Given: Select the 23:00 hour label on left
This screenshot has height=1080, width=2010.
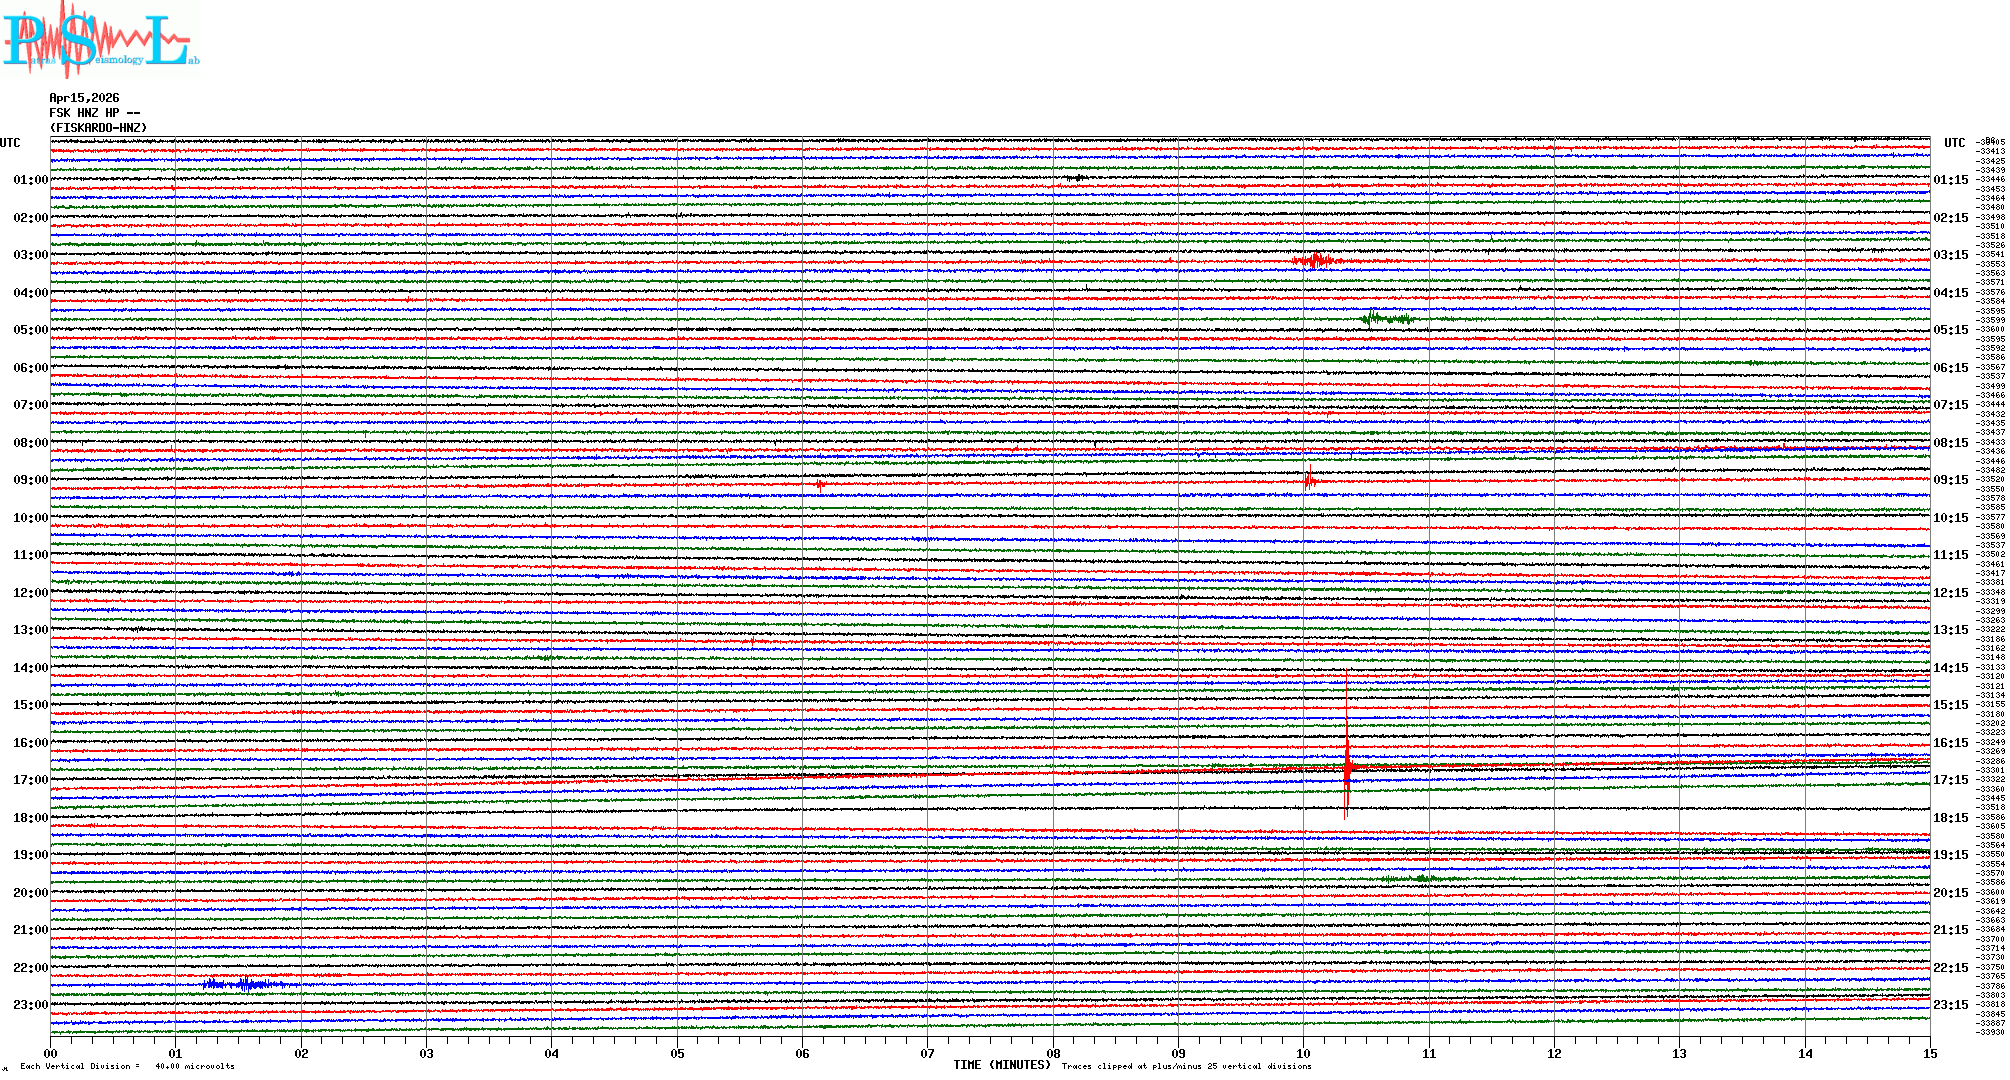Looking at the screenshot, I should 30,1005.
